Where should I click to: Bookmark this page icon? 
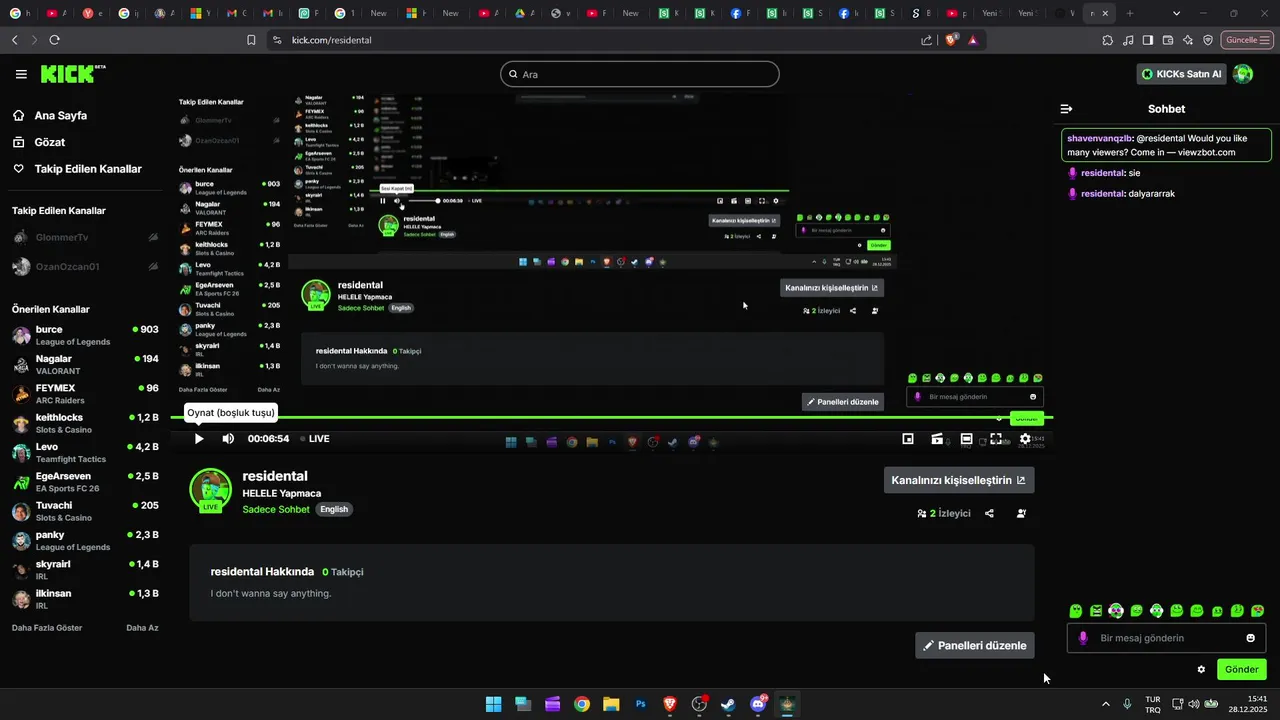251,40
